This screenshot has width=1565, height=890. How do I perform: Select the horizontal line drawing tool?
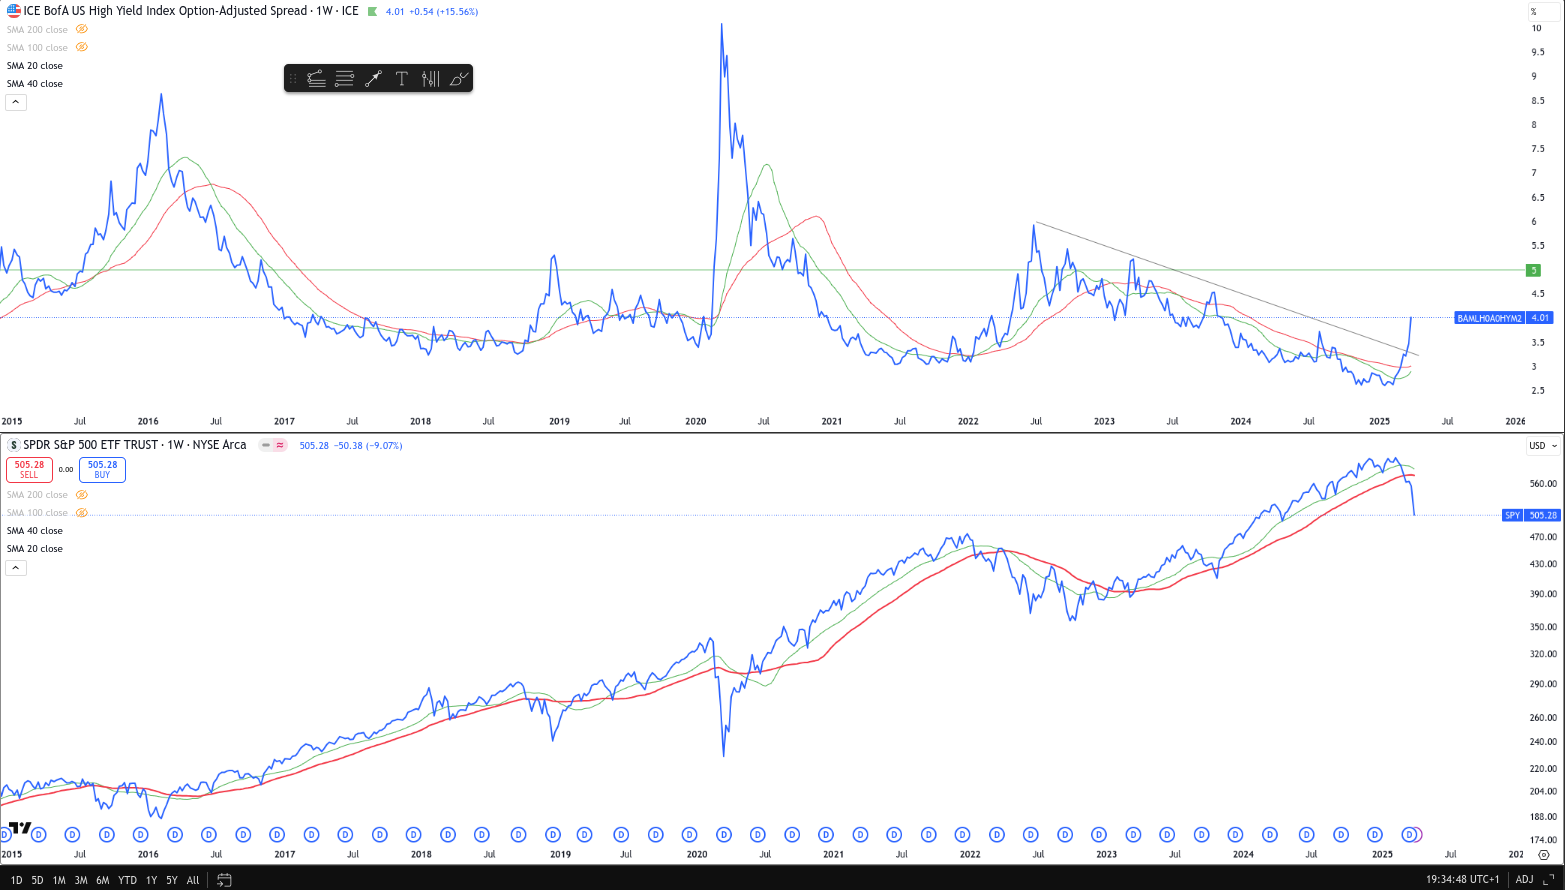[345, 79]
